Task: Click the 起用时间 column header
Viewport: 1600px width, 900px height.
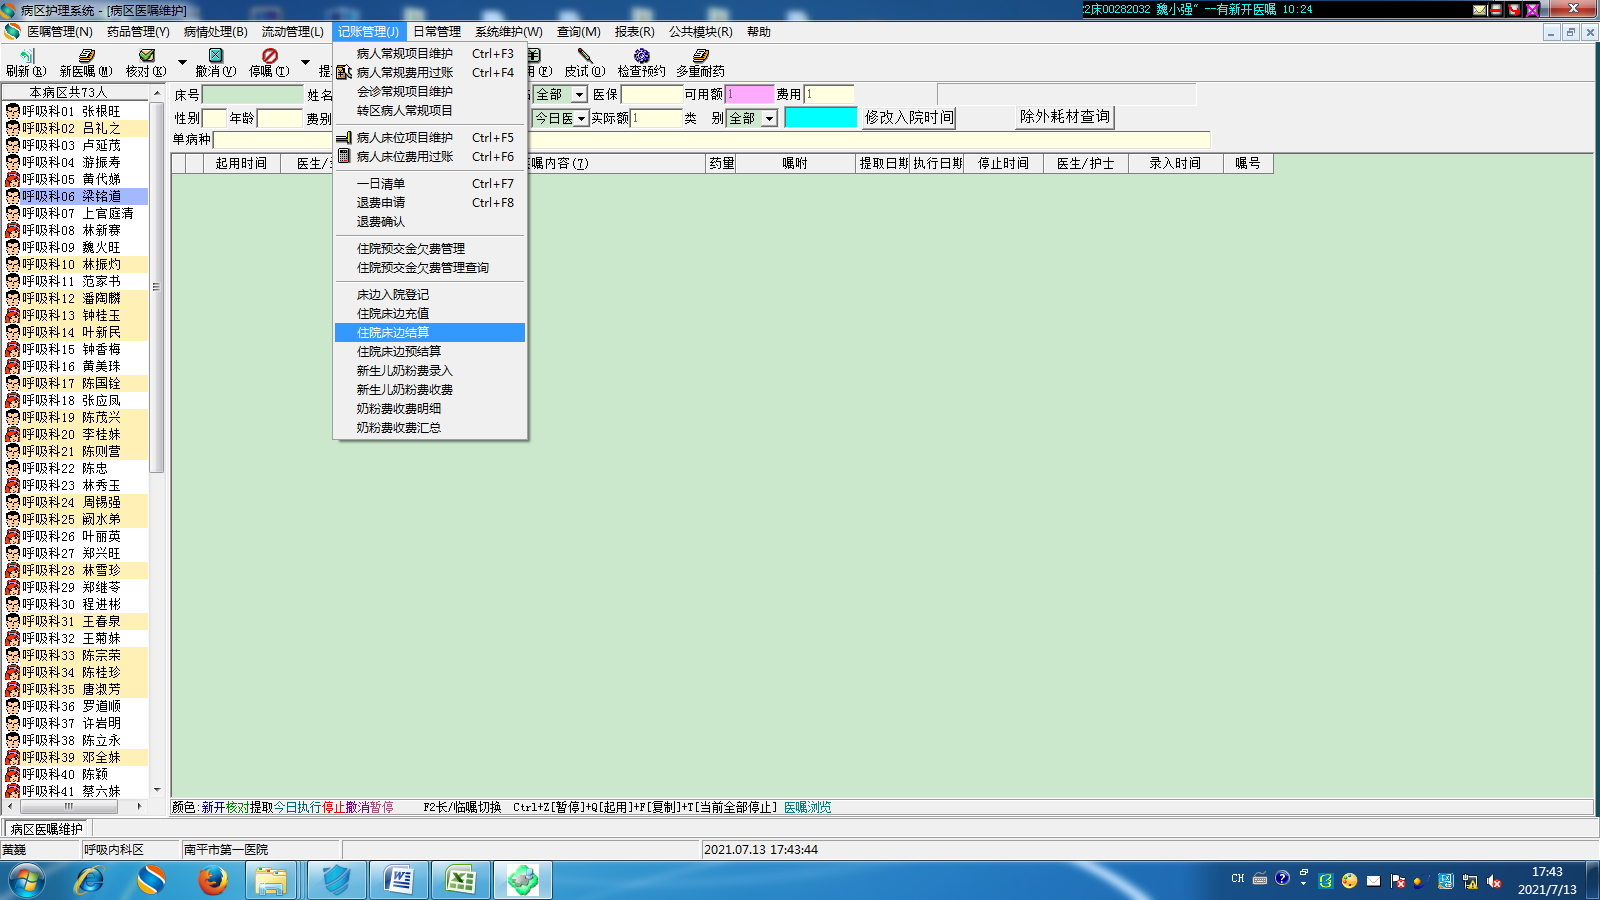Action: click(x=241, y=164)
